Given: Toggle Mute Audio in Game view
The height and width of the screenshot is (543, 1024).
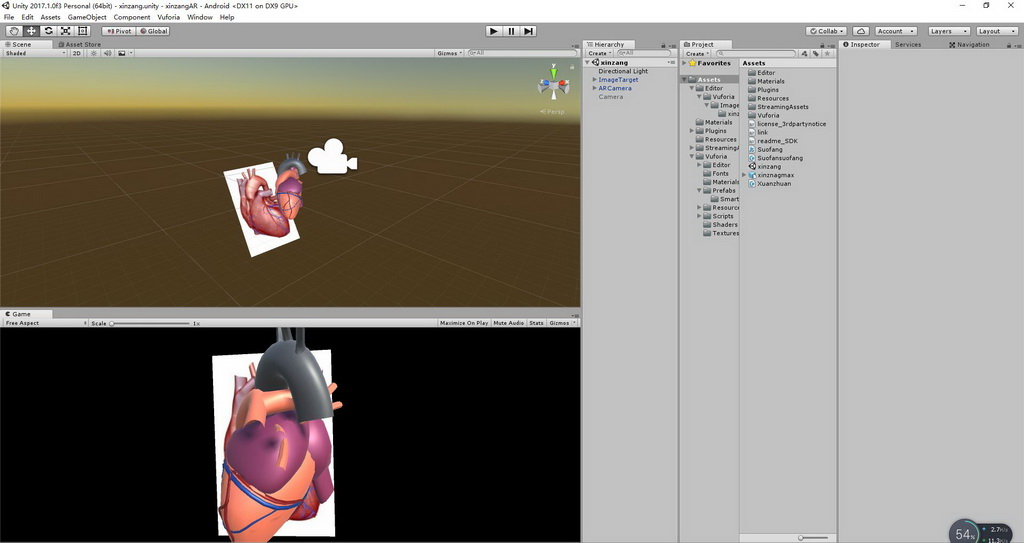Looking at the screenshot, I should click(x=508, y=323).
